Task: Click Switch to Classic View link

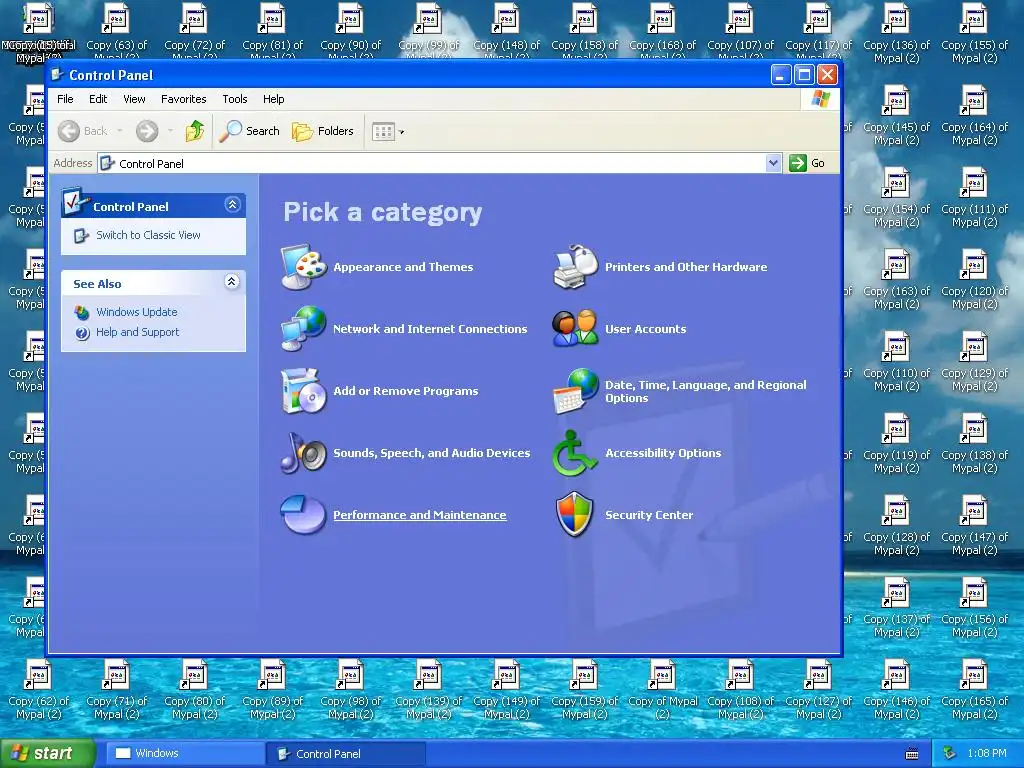Action: [148, 235]
